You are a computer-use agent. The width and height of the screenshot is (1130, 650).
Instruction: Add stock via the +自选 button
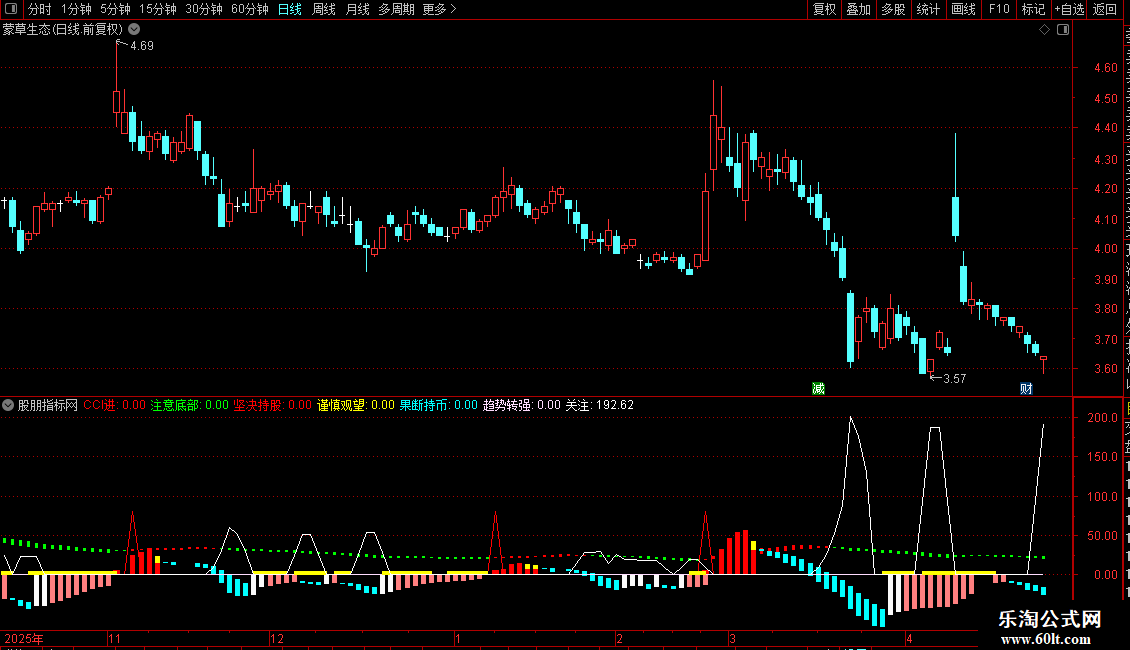1069,9
